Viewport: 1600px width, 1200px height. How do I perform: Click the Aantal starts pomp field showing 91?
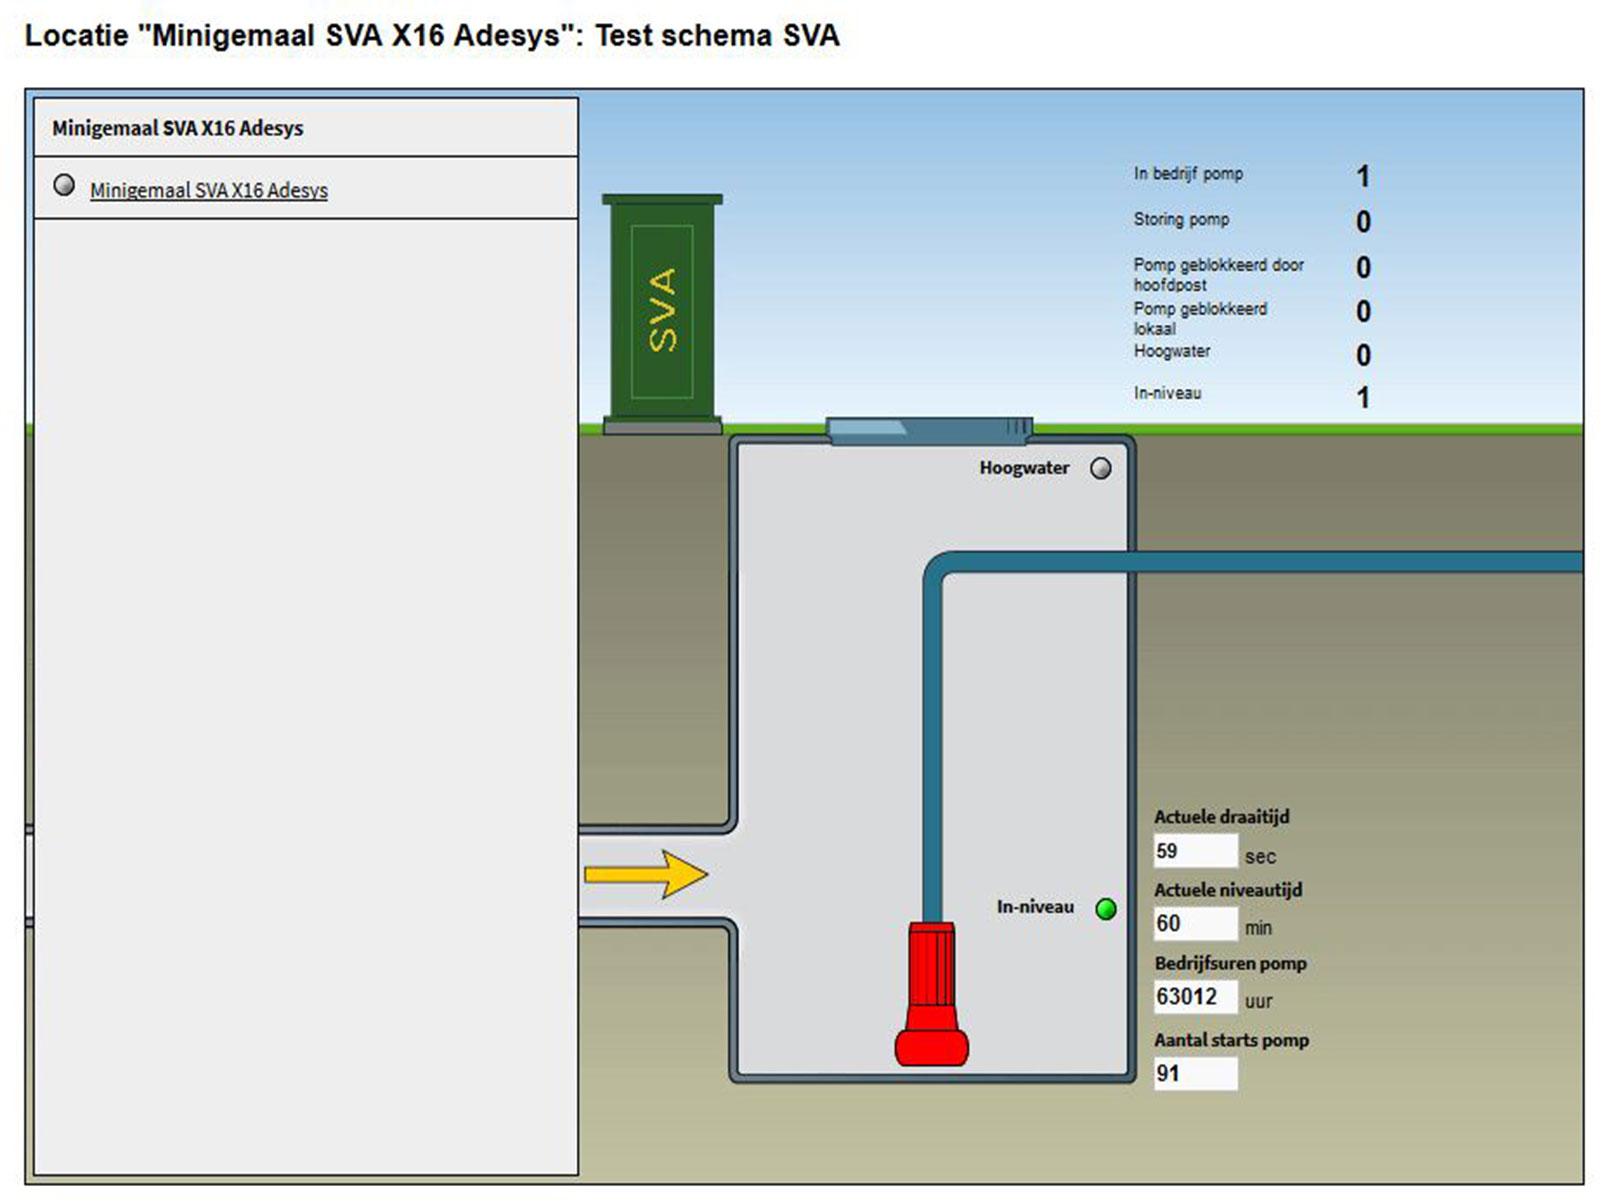[x=1195, y=1073]
